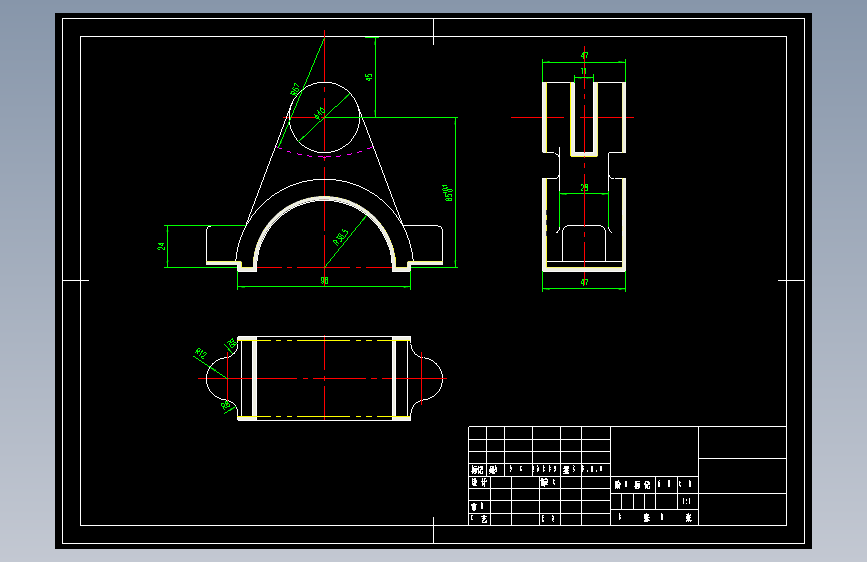Click the 1:1 scale cell in title block
Viewport: 867px width, 562px height.
tap(686, 502)
